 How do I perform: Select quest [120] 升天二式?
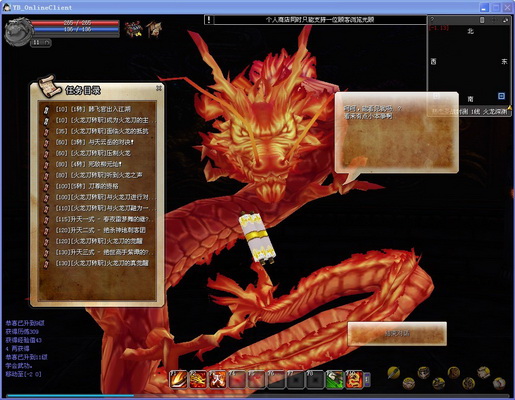100,230
